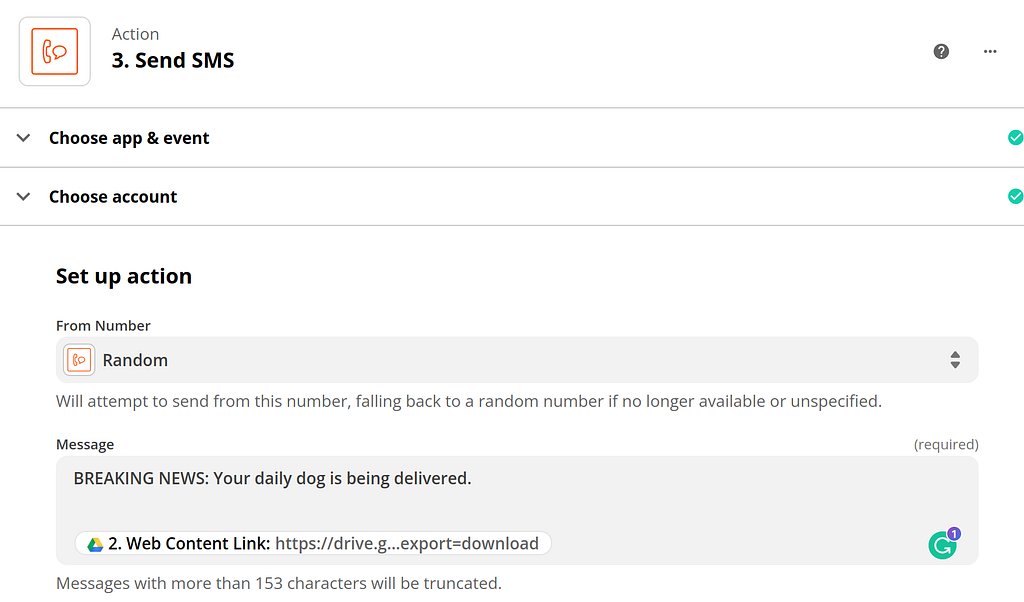Click green checkmark beside Choose app & event
Viewport: 1024px width, 602px height.
click(1015, 138)
